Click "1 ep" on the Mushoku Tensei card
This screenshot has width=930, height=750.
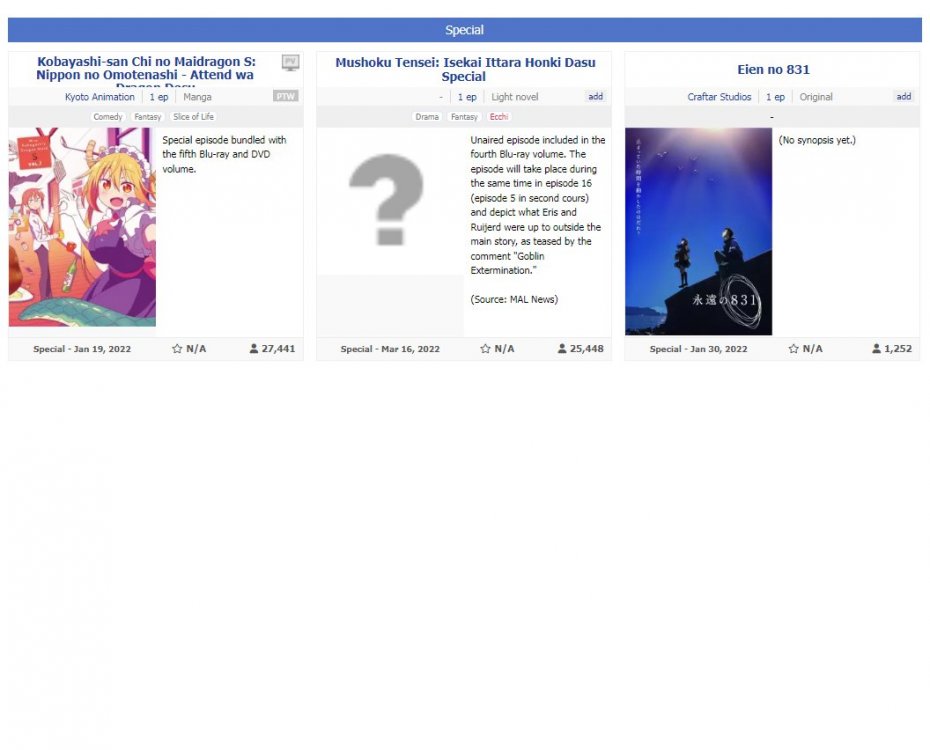pos(467,97)
